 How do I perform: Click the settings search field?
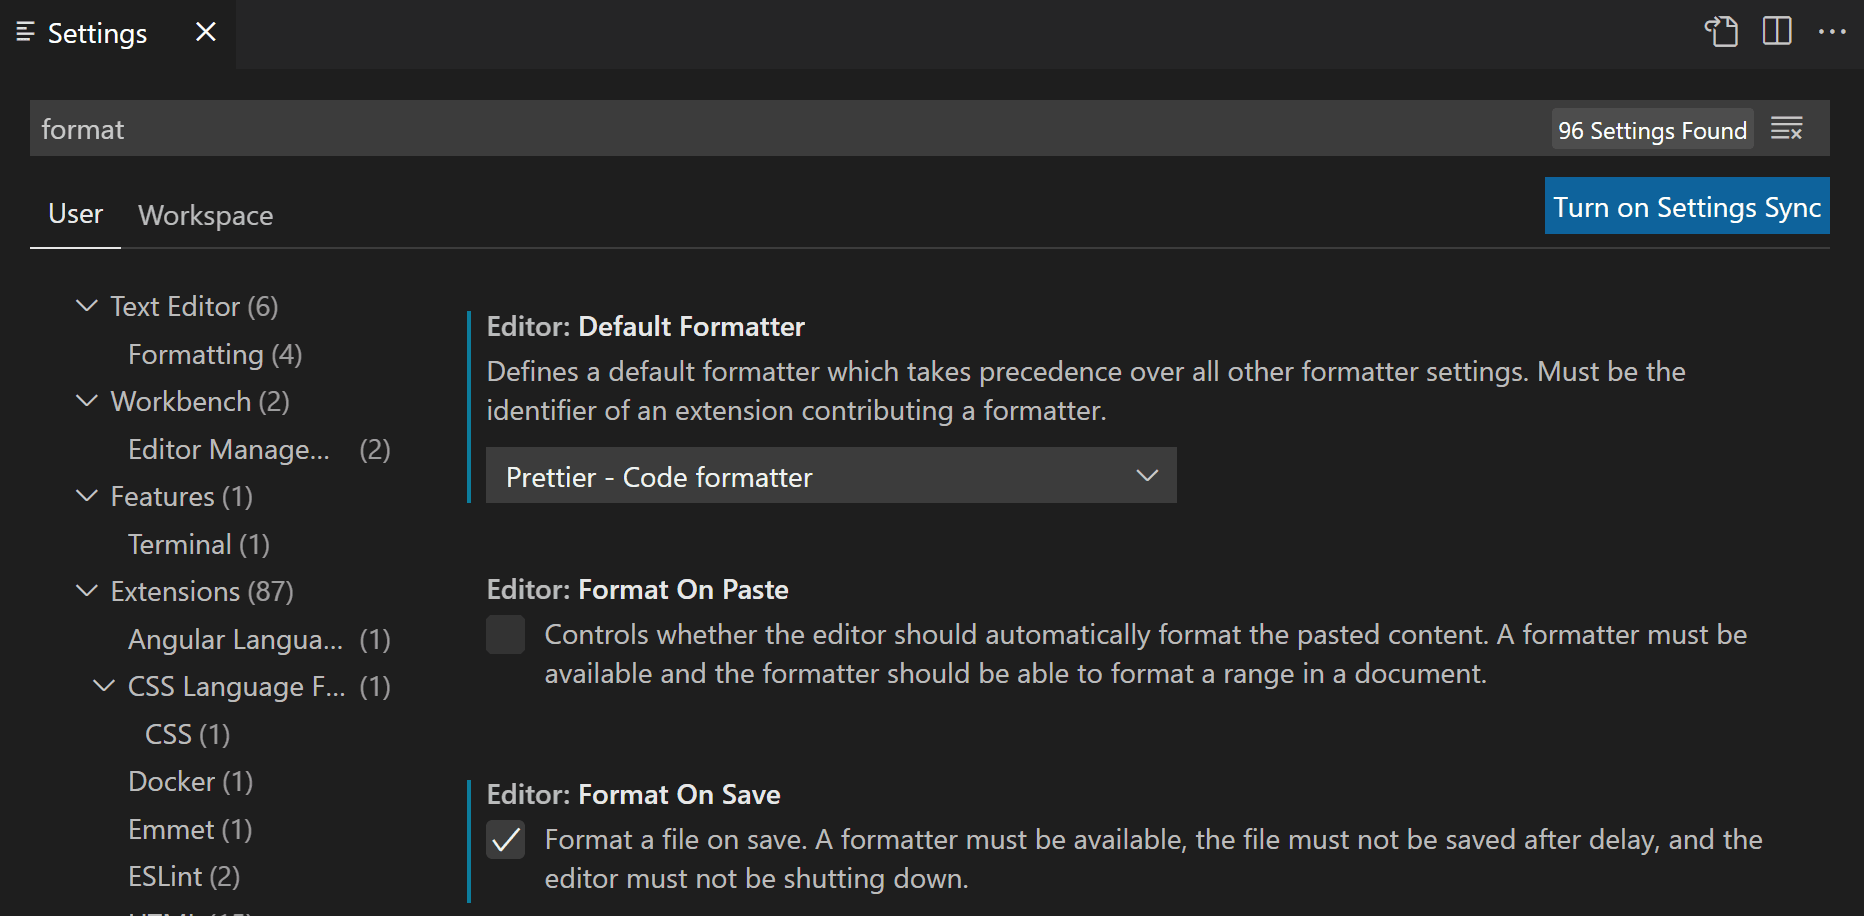pos(780,129)
